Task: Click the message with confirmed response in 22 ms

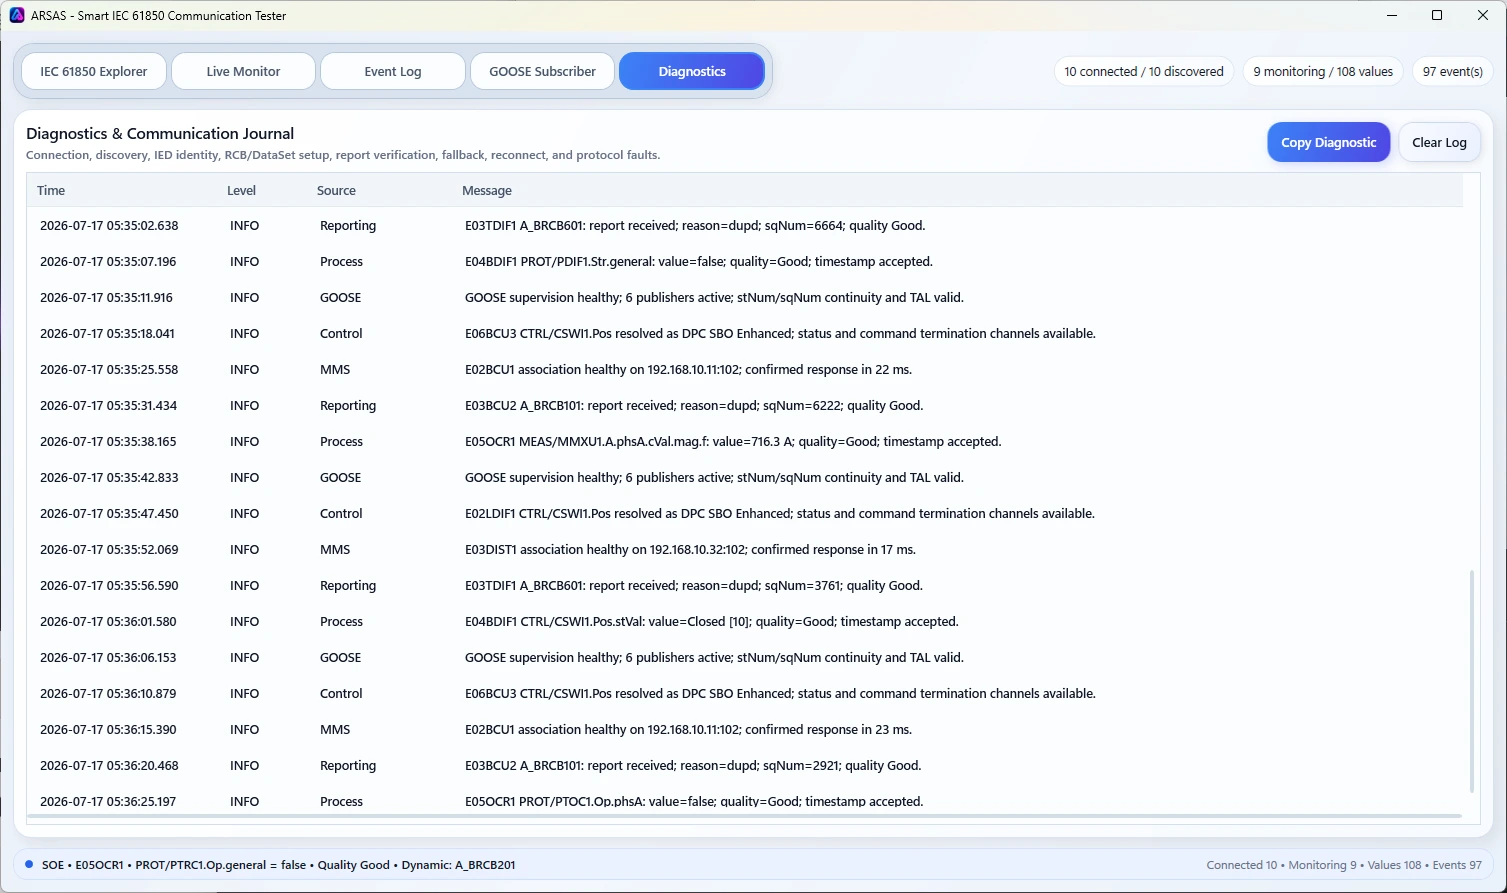Action: pyautogui.click(x=688, y=370)
